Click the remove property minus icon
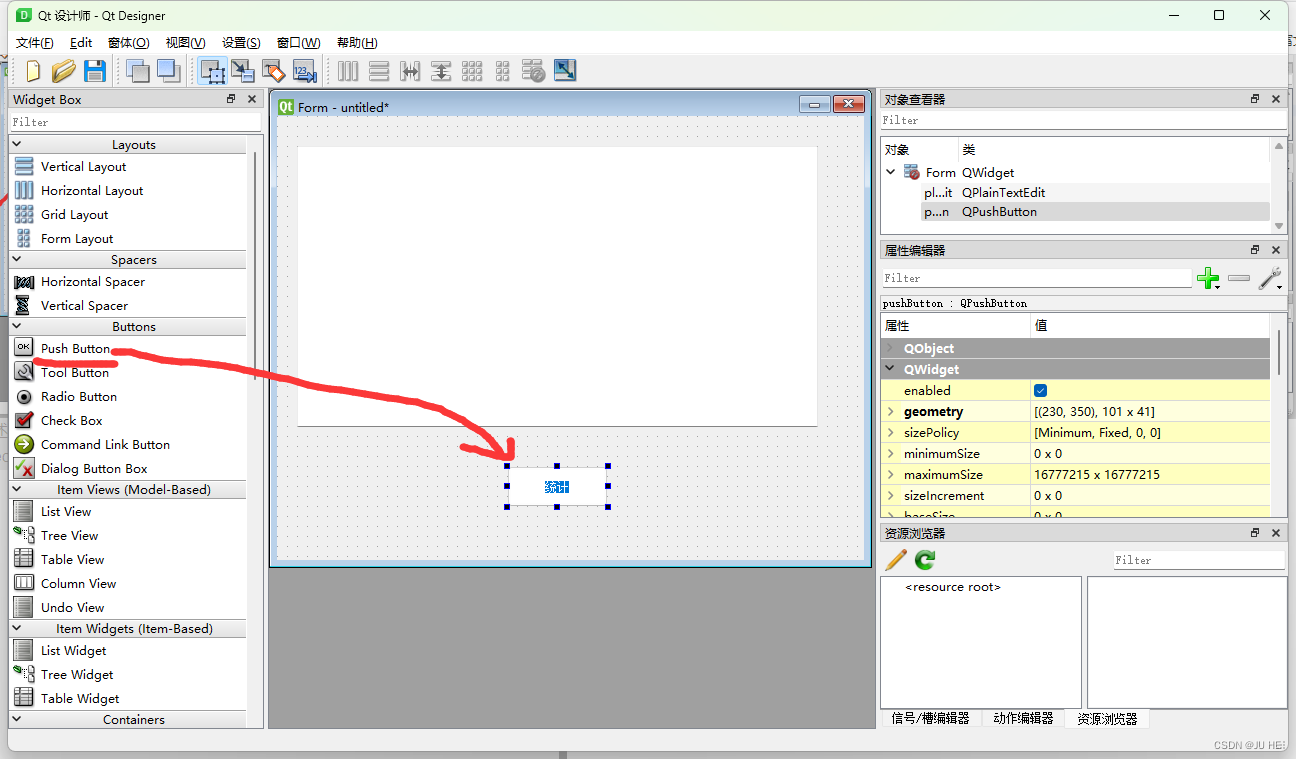 coord(1239,278)
